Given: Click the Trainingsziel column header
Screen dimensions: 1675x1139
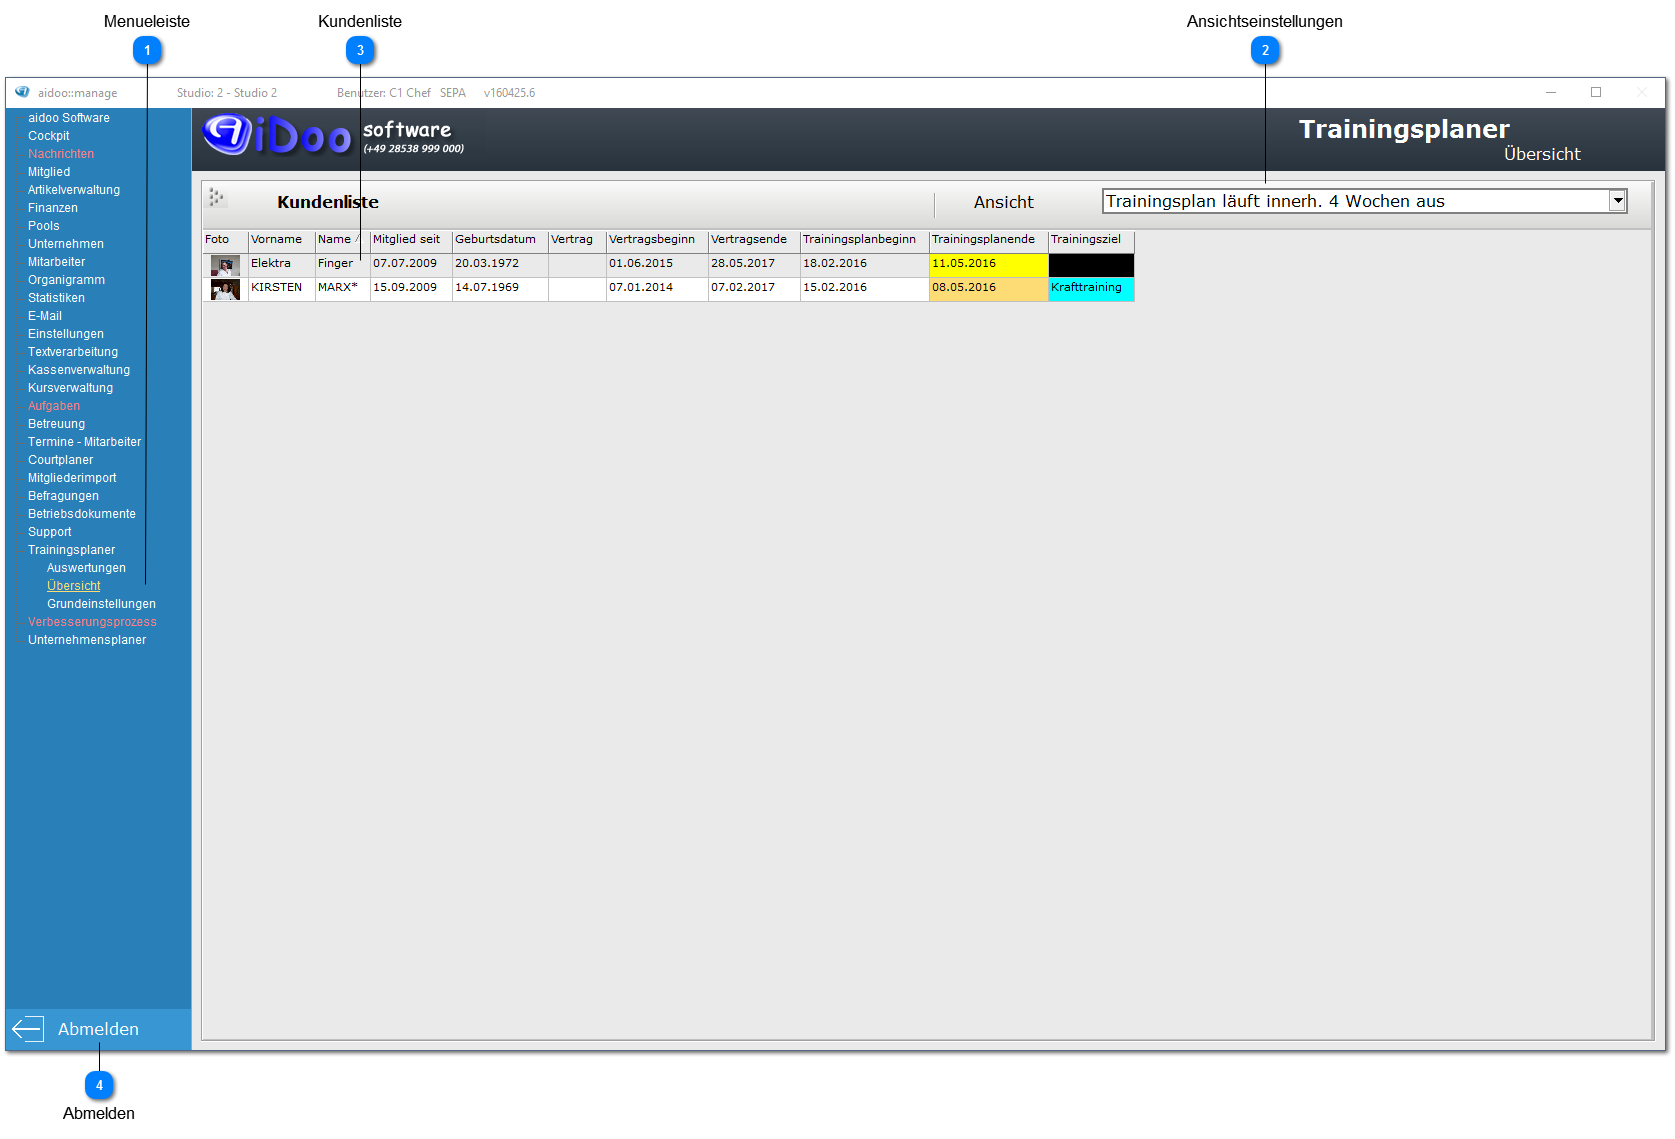Looking at the screenshot, I should [1091, 240].
